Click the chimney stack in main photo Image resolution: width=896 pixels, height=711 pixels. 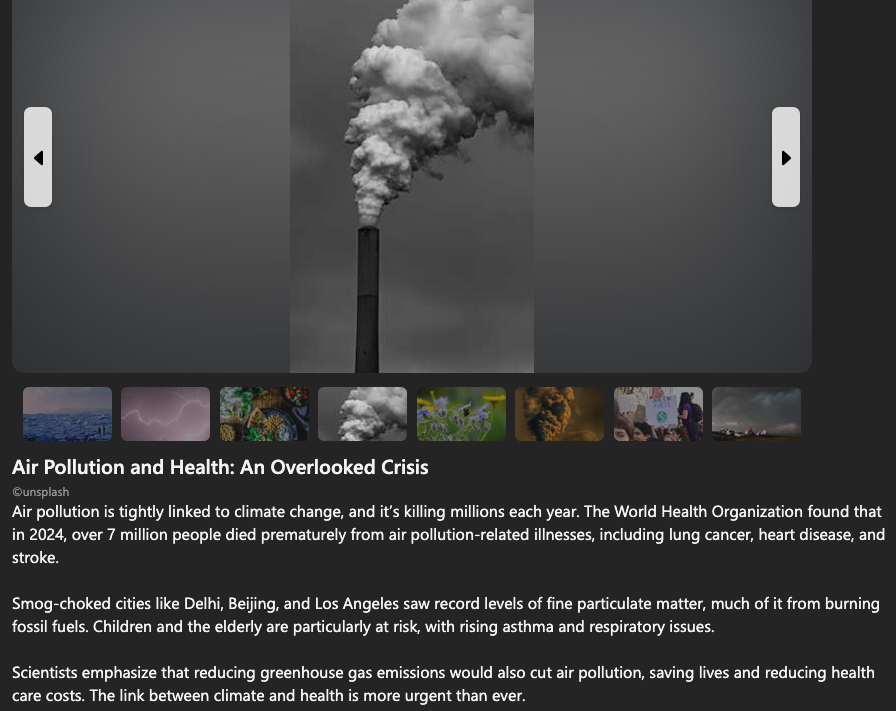[367, 299]
